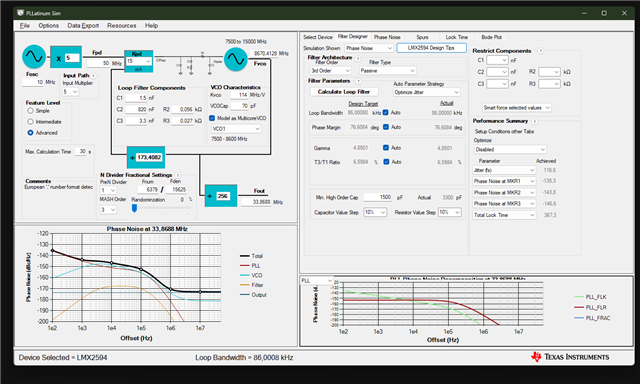640x384 pixels.
Task: Open the Resources menu
Action: (x=122, y=25)
